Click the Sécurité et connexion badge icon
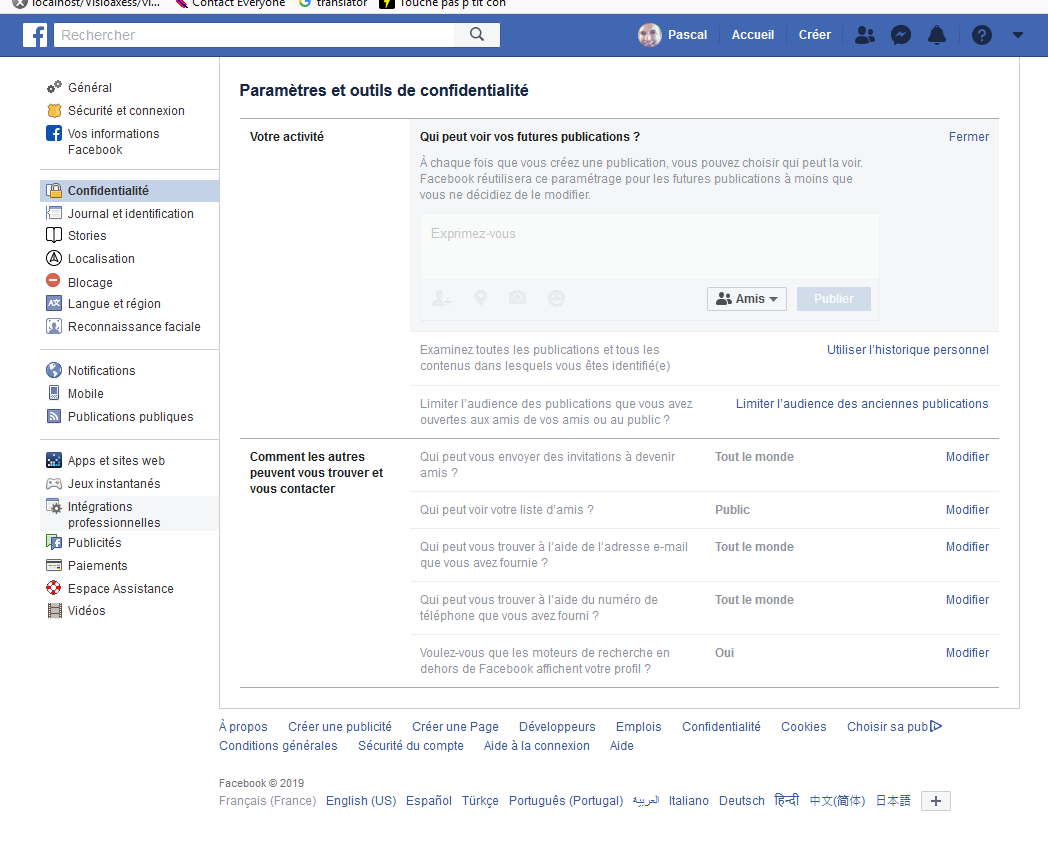The height and width of the screenshot is (866, 1048). click(54, 110)
